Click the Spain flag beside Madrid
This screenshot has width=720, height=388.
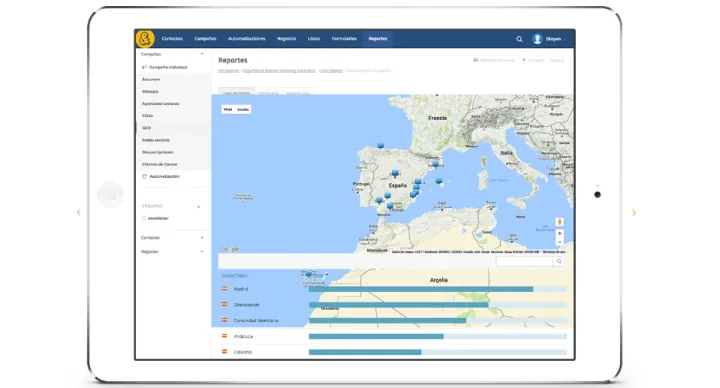[225, 288]
